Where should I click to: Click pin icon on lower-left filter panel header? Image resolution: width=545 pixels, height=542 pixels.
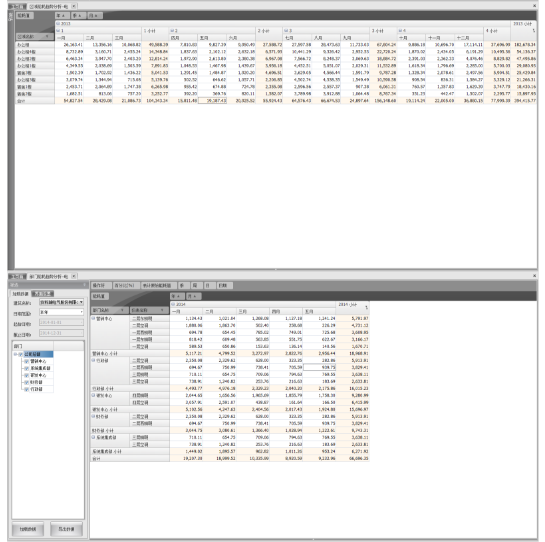[84, 285]
